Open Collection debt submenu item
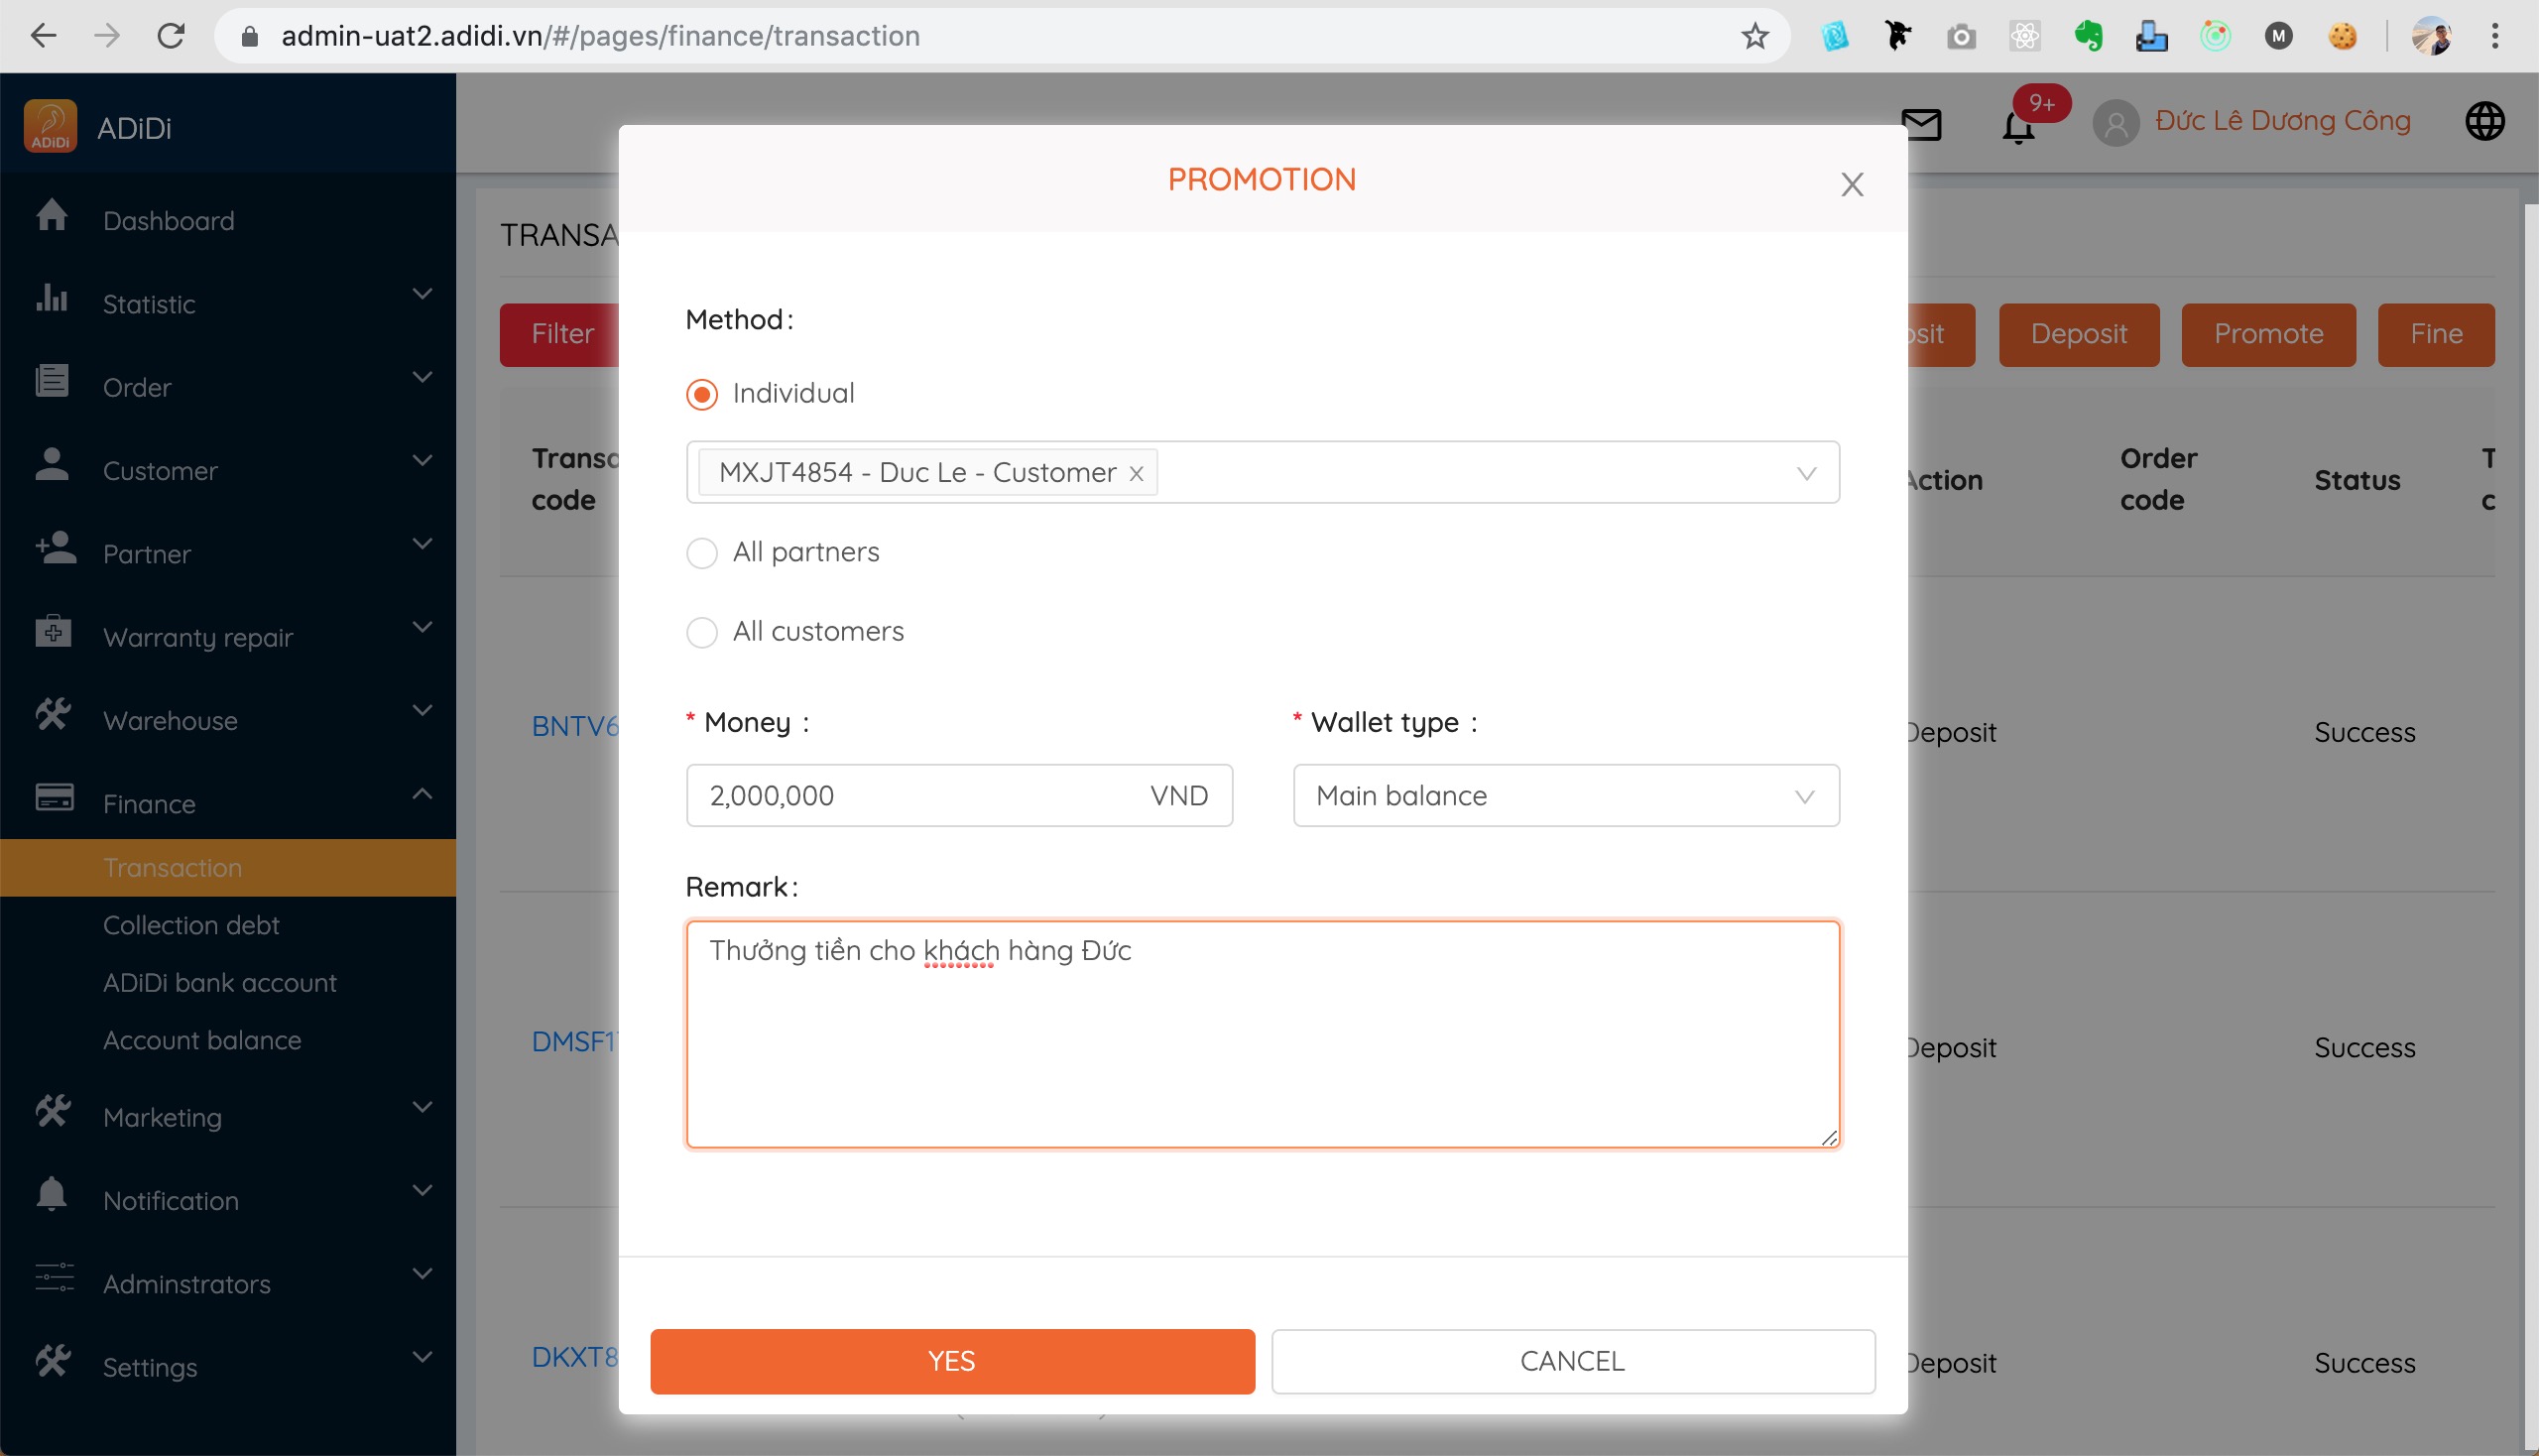 point(191,925)
